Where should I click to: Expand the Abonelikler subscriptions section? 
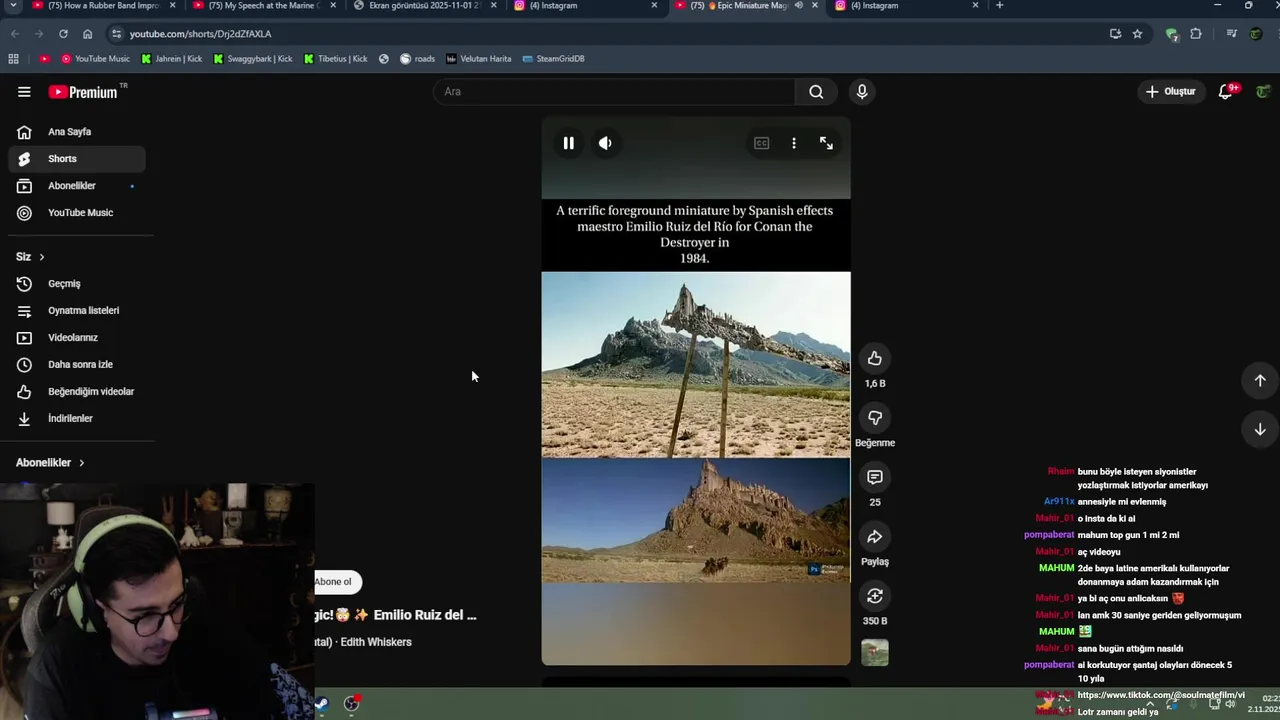(50, 463)
